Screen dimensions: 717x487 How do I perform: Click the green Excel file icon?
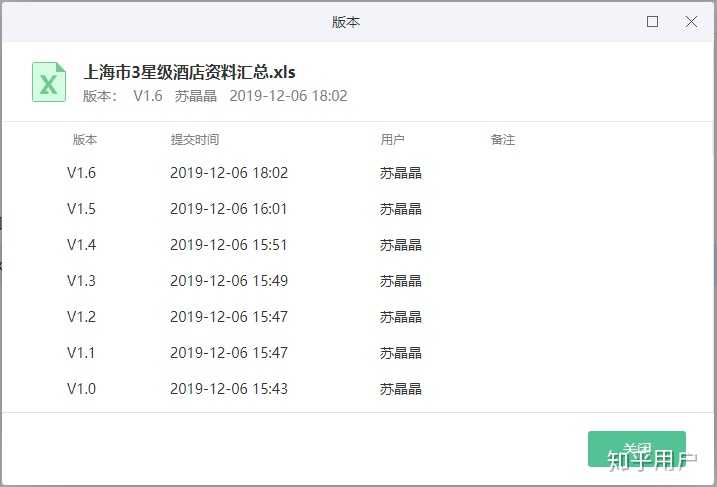49,82
